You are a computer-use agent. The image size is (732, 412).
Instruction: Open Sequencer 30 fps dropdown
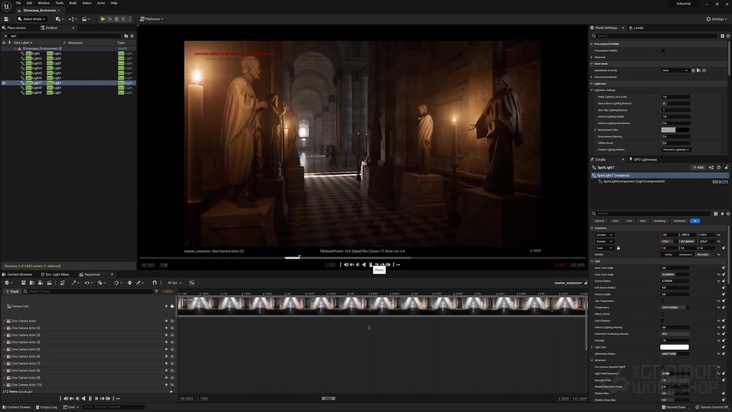click(175, 283)
